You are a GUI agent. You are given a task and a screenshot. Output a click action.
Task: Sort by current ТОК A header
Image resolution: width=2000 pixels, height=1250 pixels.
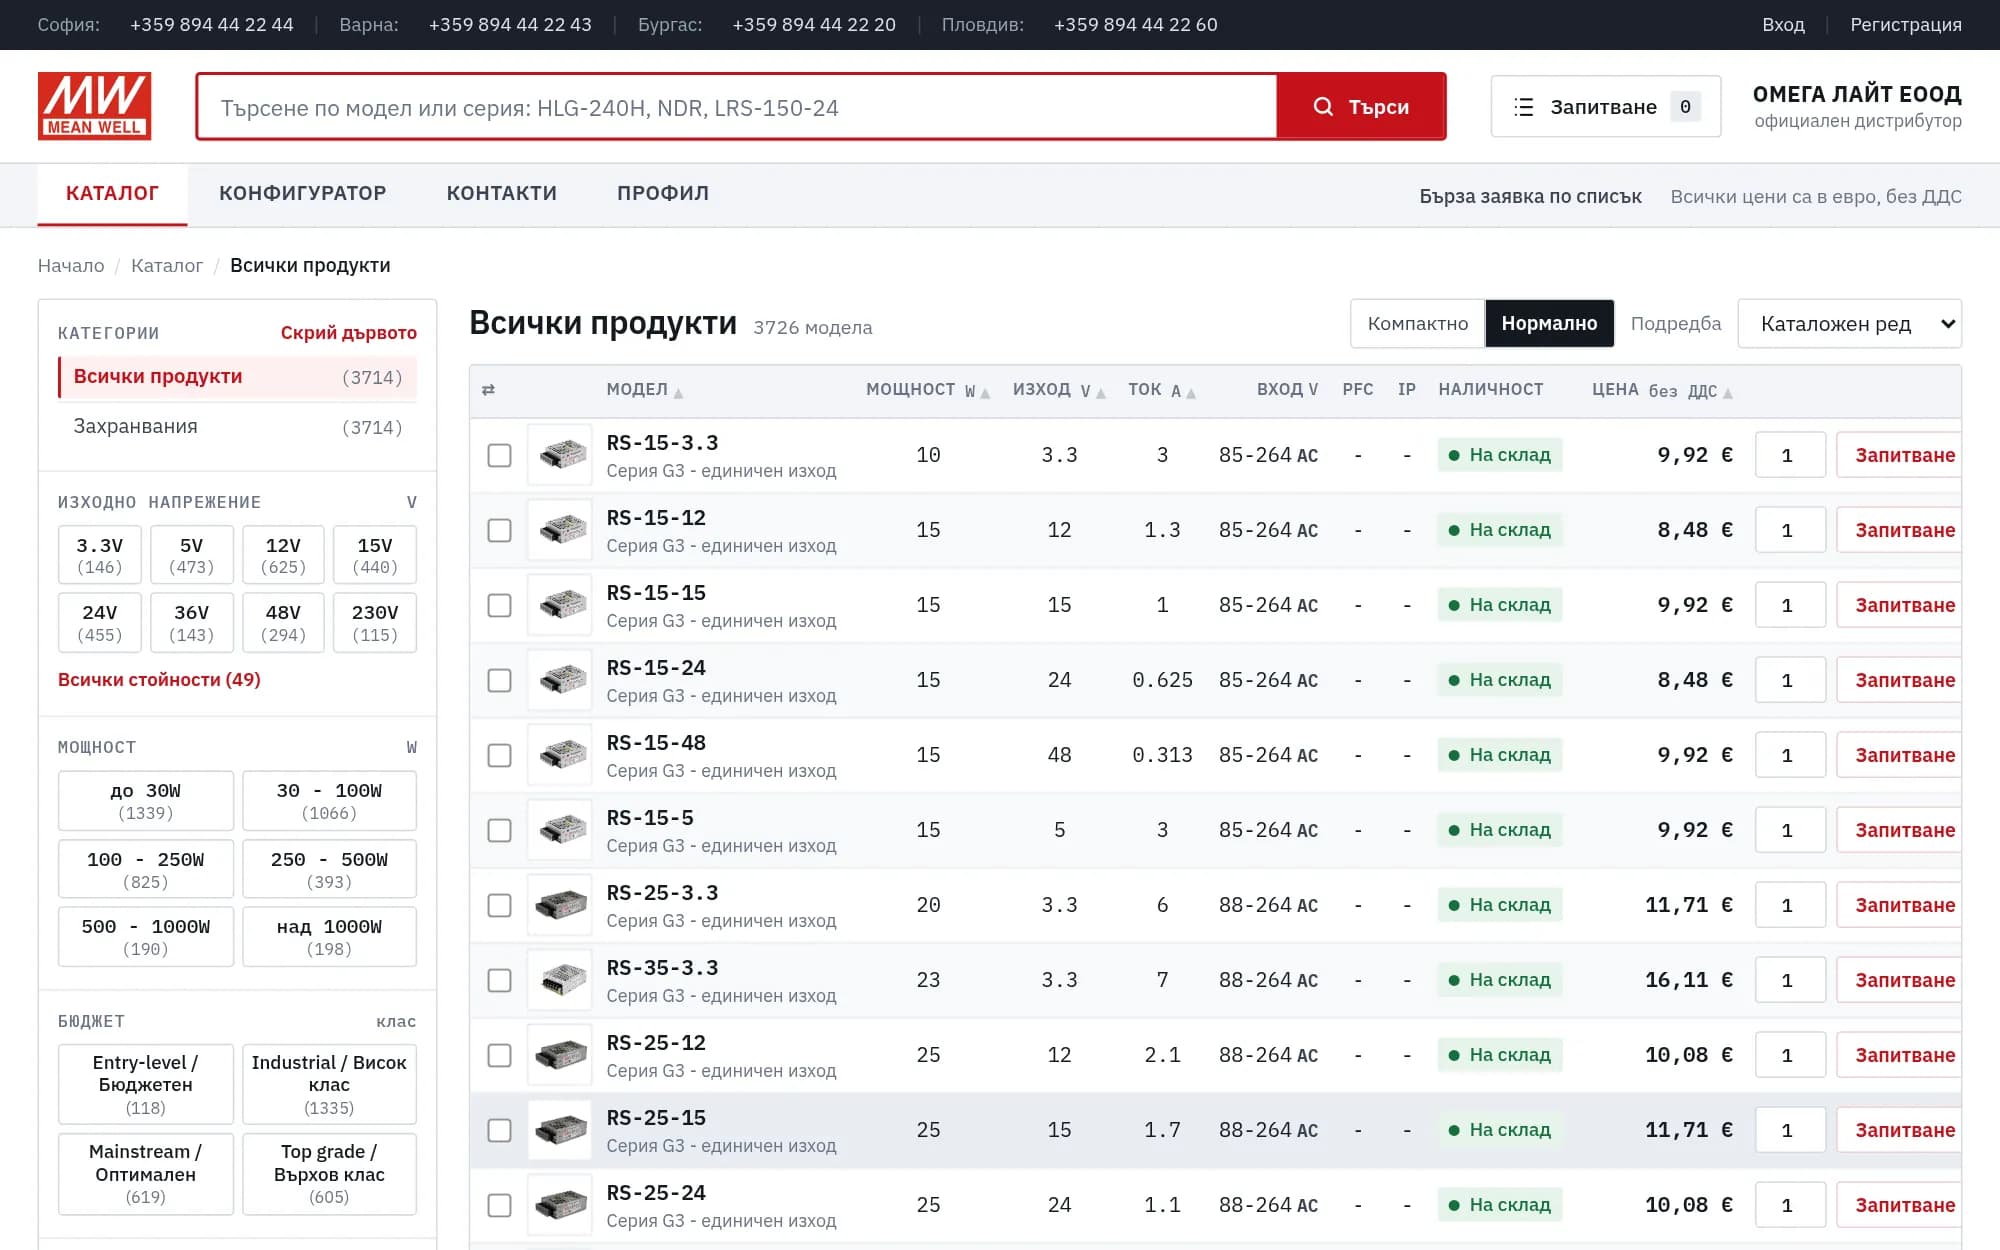[1162, 390]
